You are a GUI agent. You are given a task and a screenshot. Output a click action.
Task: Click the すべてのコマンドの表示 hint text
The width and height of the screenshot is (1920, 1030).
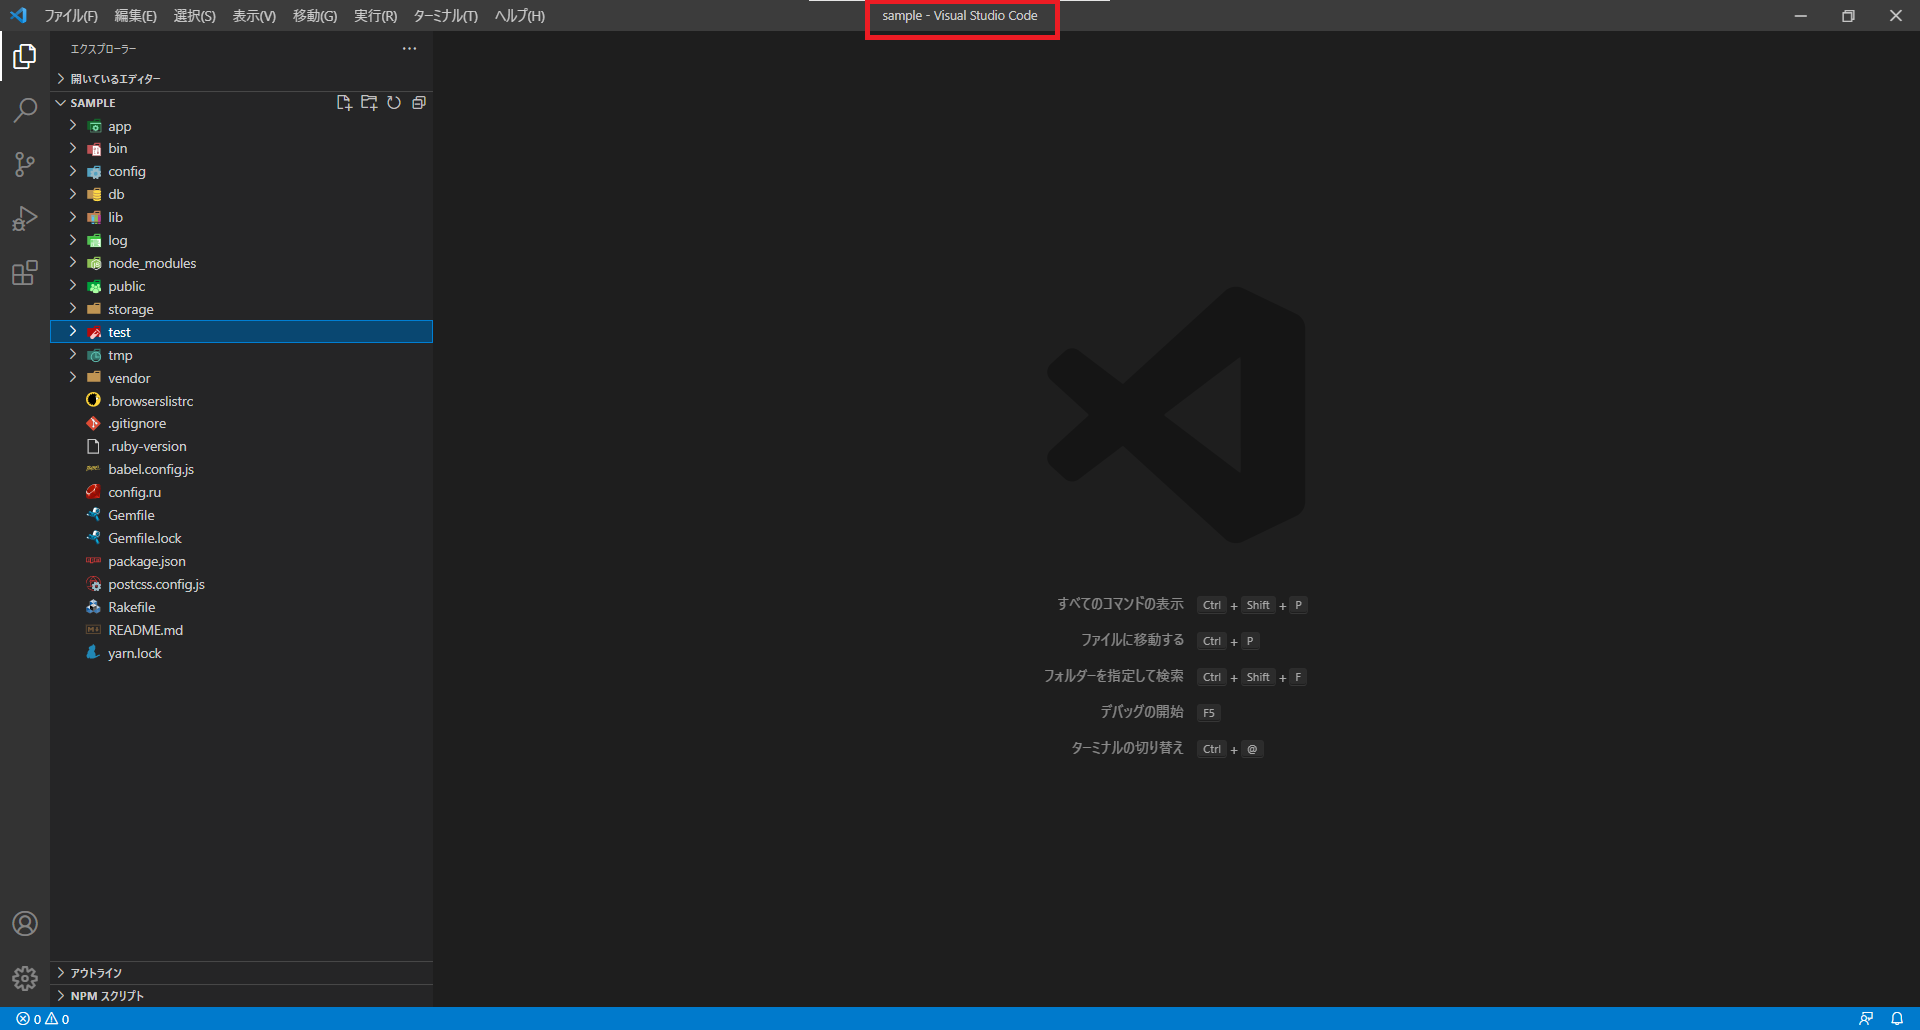[x=1120, y=604]
